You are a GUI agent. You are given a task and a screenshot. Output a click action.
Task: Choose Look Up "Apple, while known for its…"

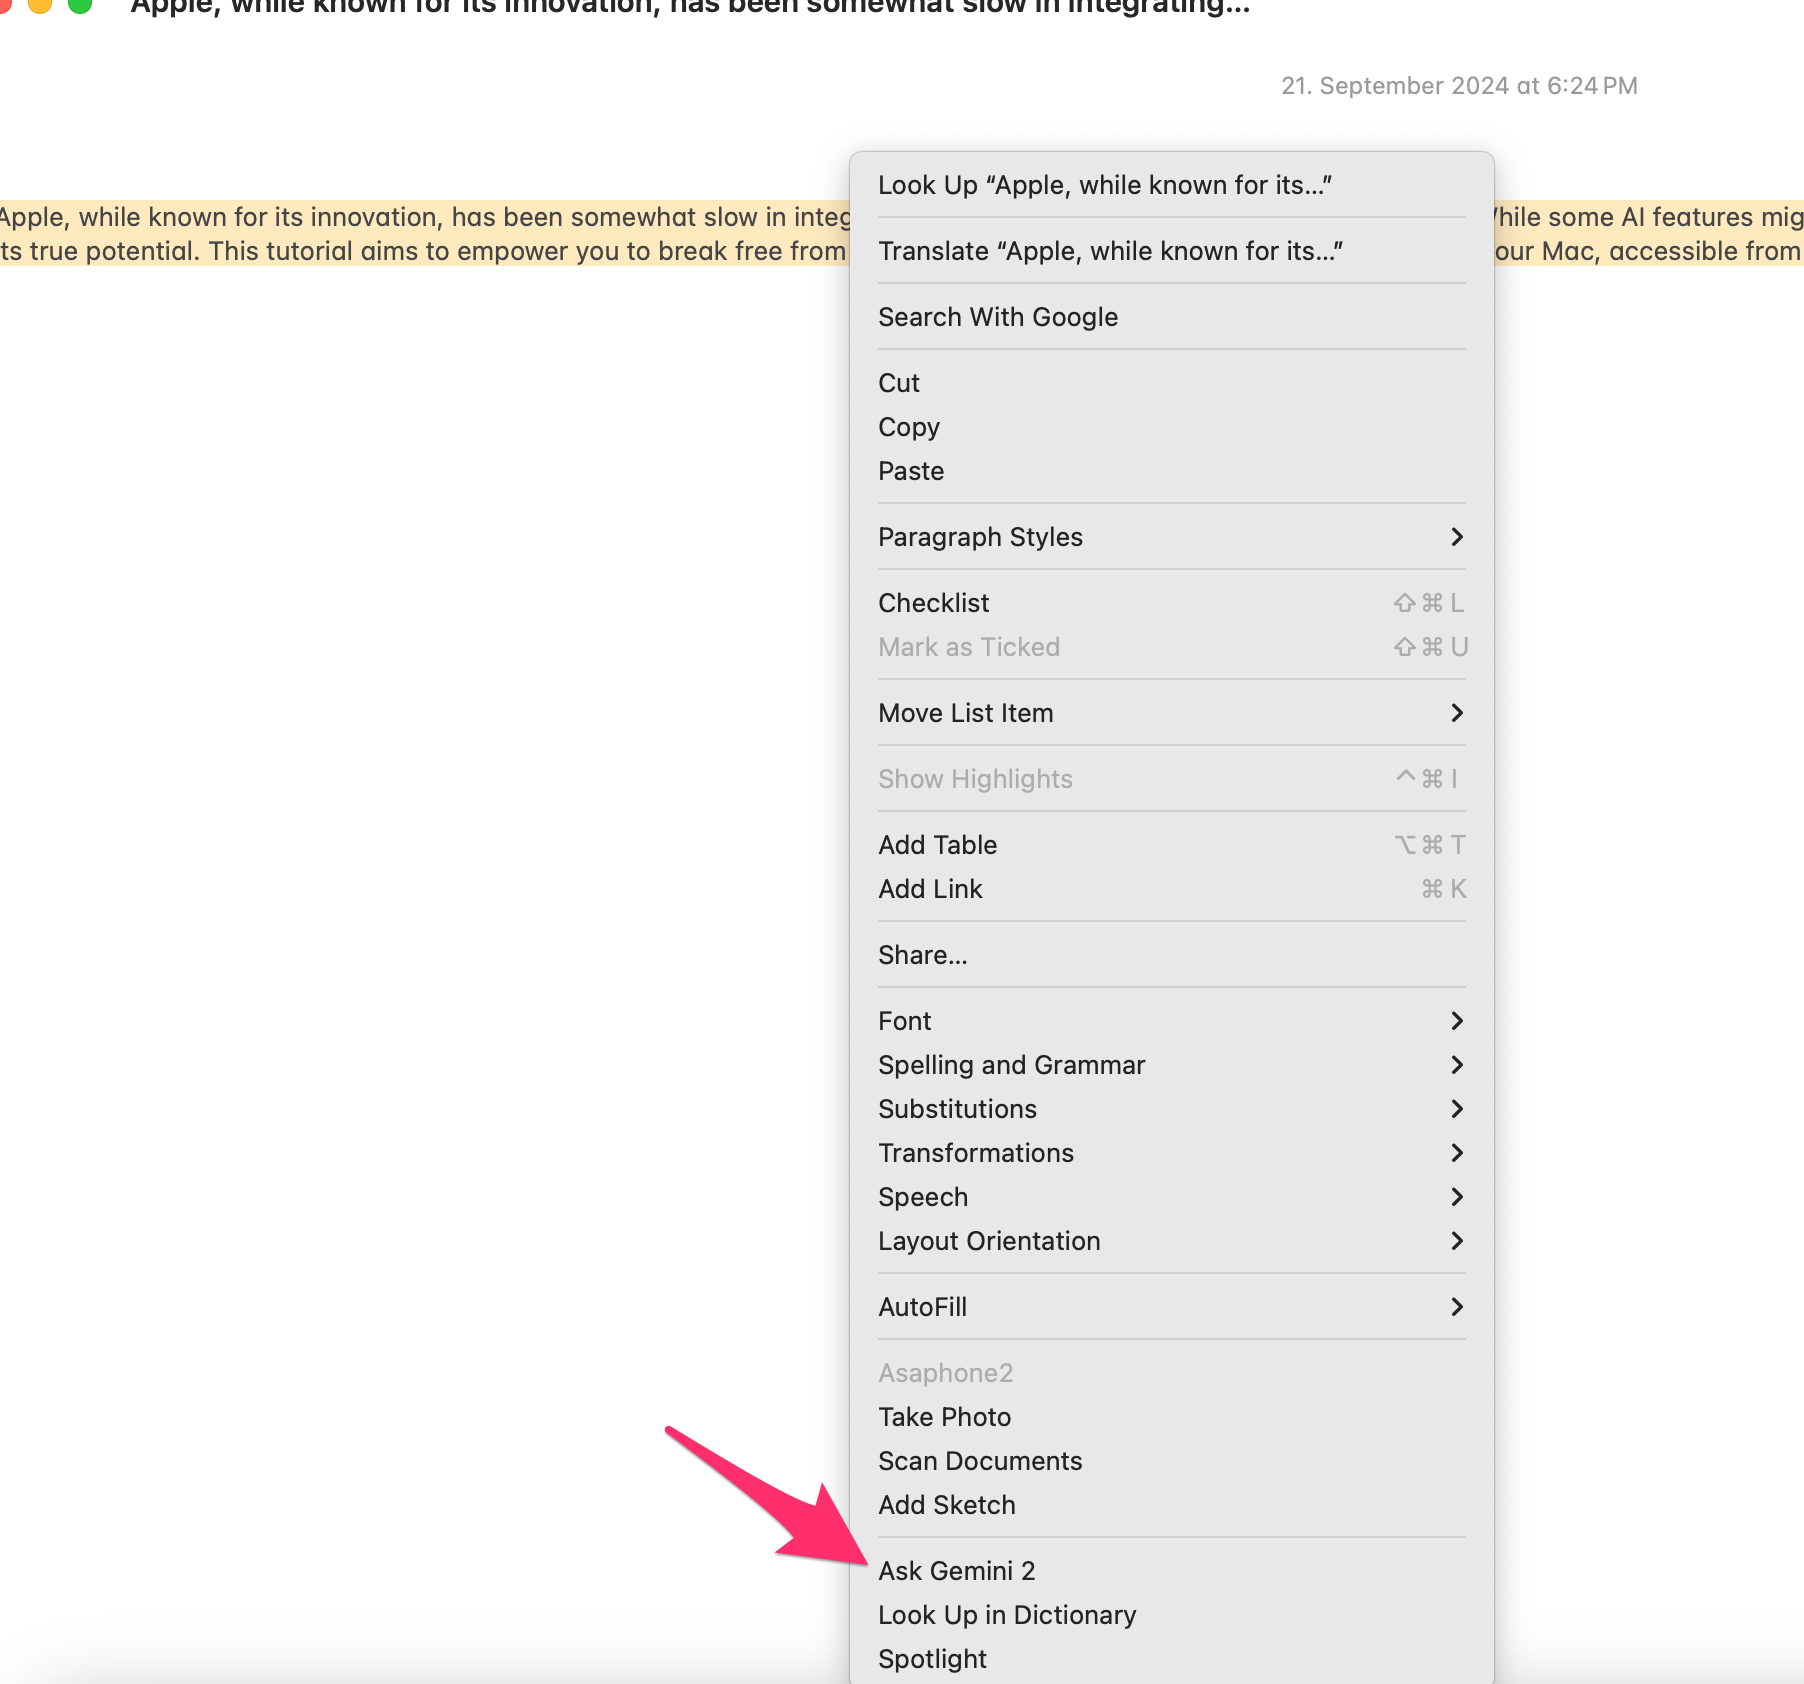pyautogui.click(x=1171, y=185)
